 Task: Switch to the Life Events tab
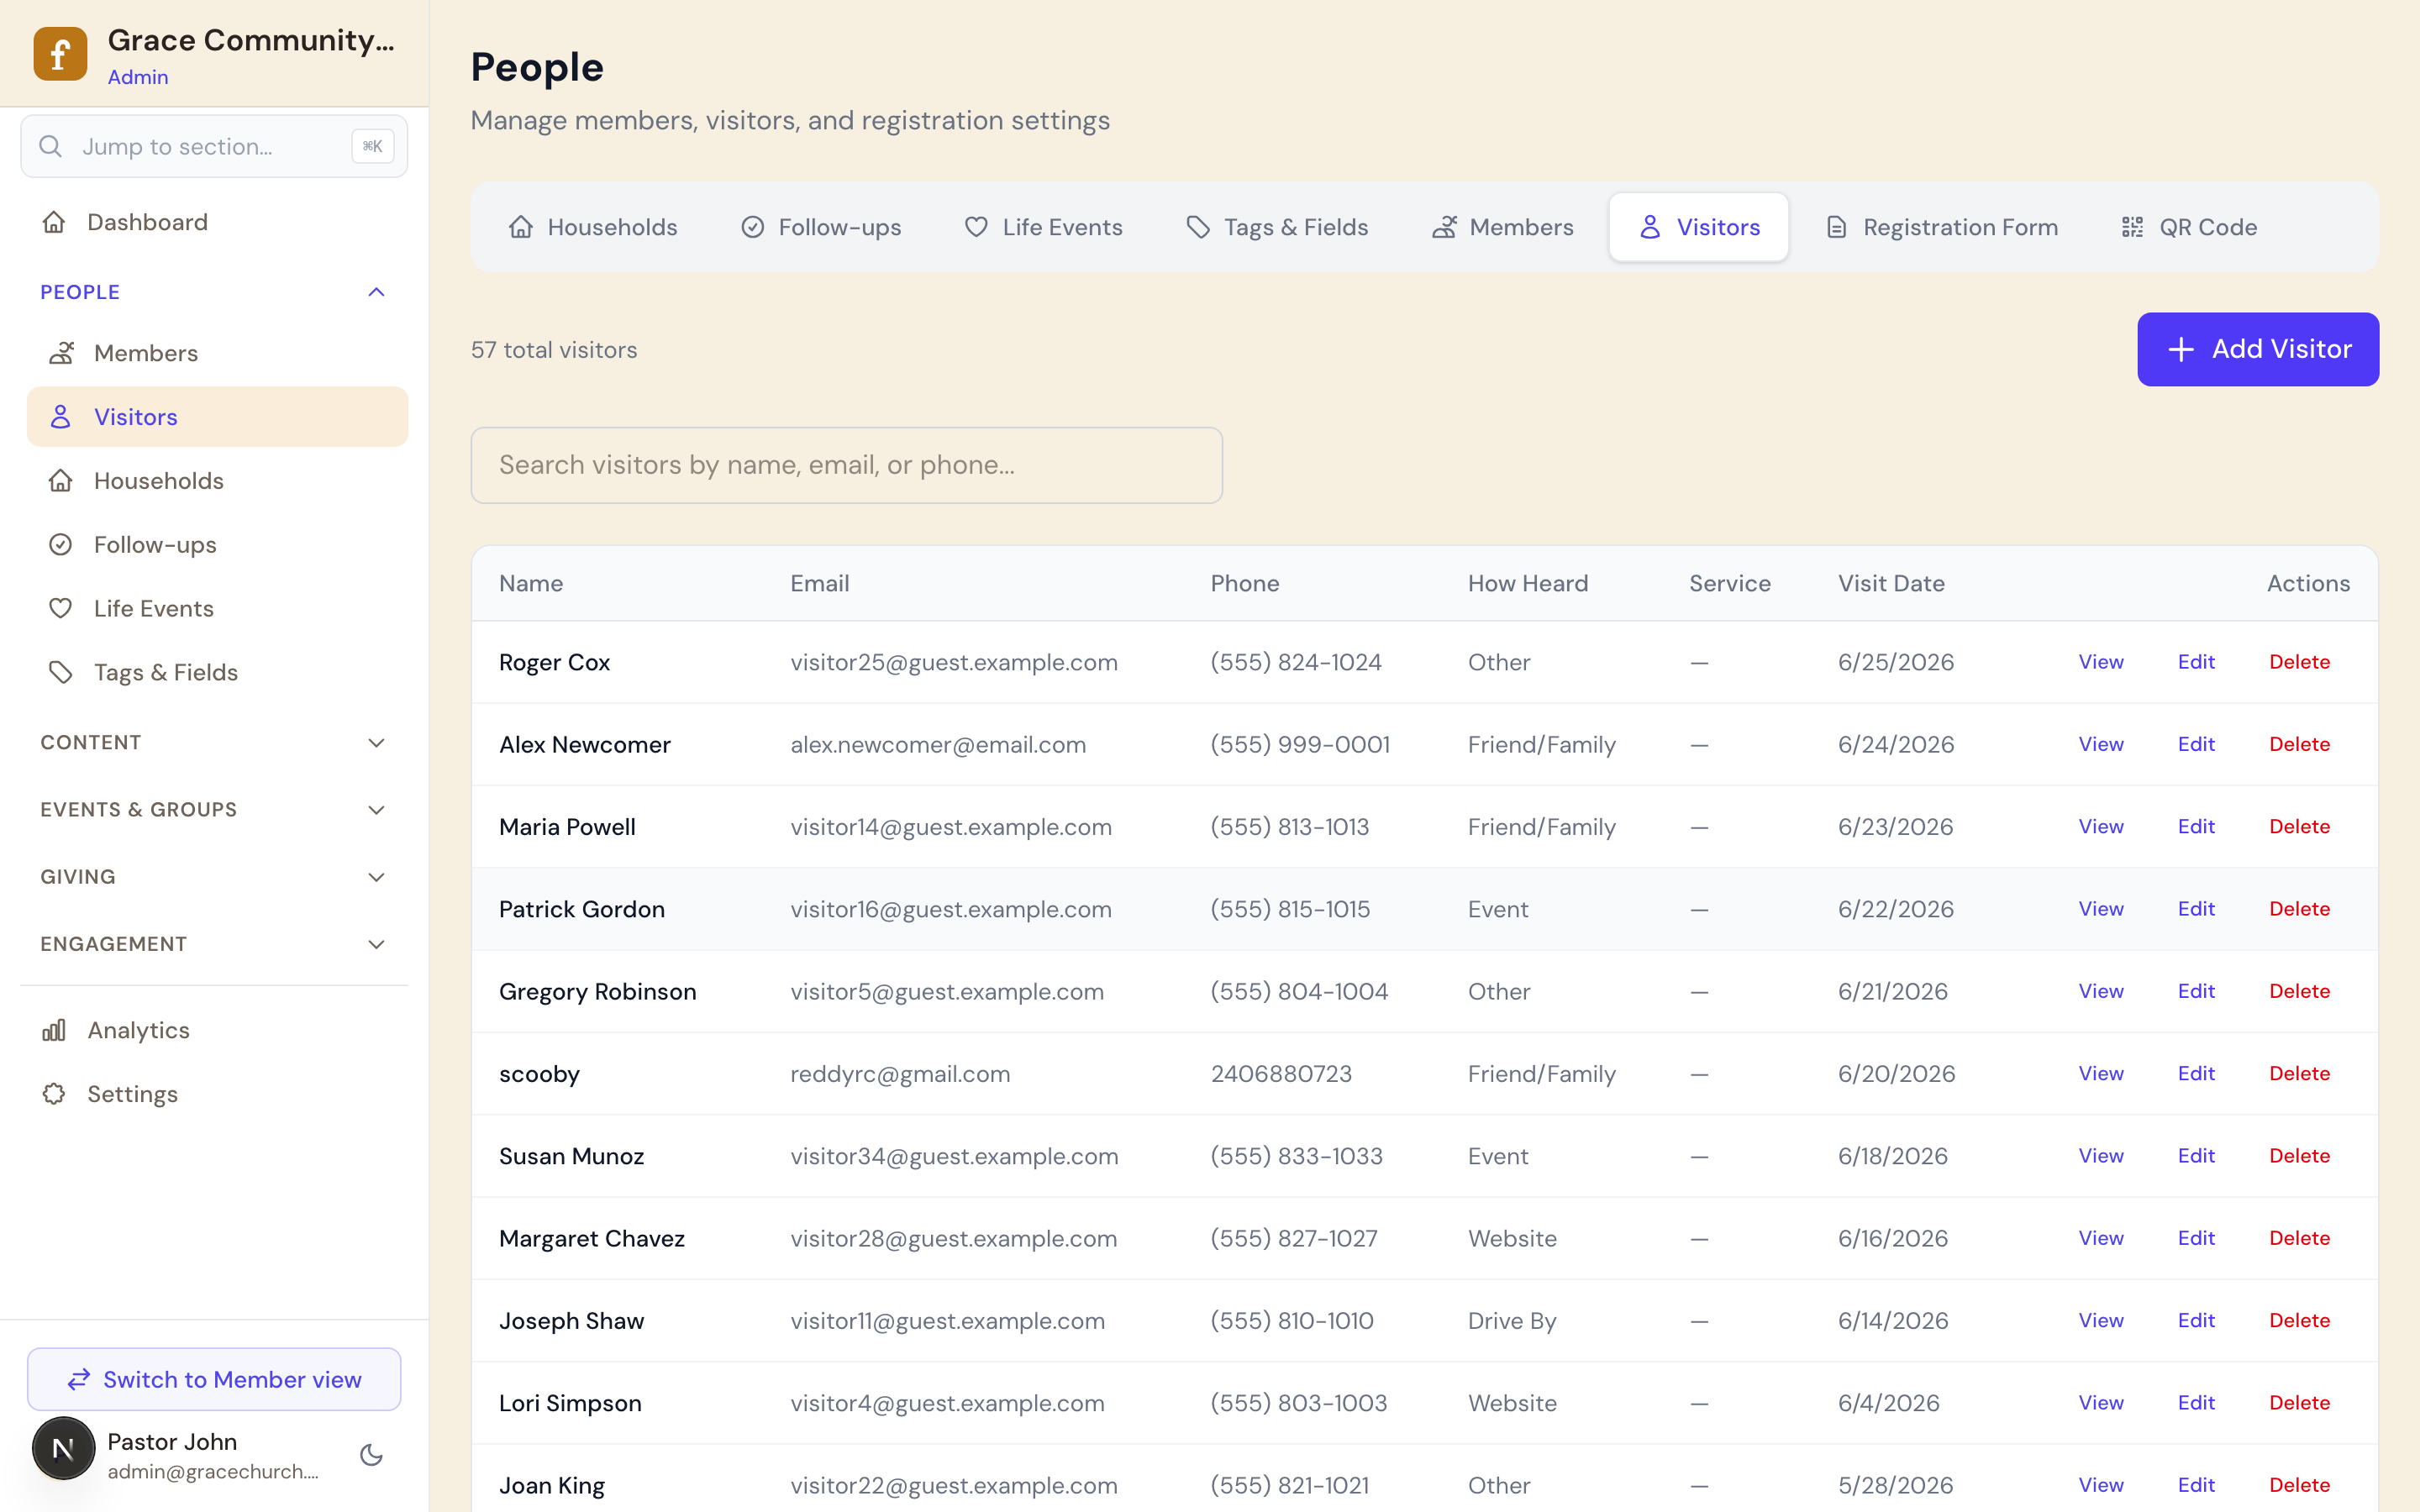coord(1043,227)
